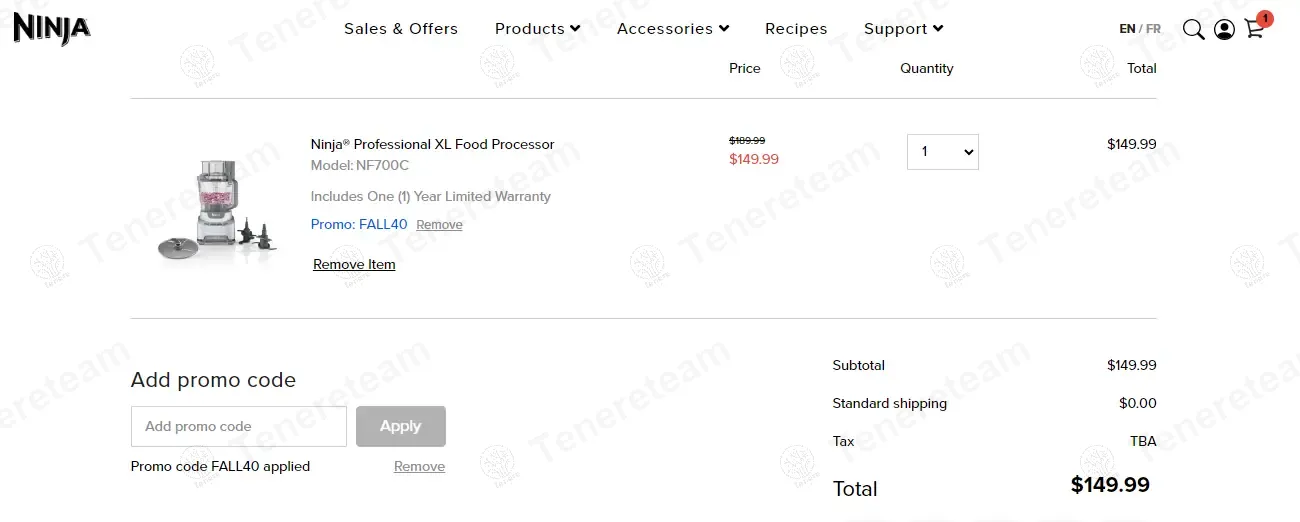Remove FALL40 promo beside product
The width and height of the screenshot is (1300, 522).
(x=439, y=225)
